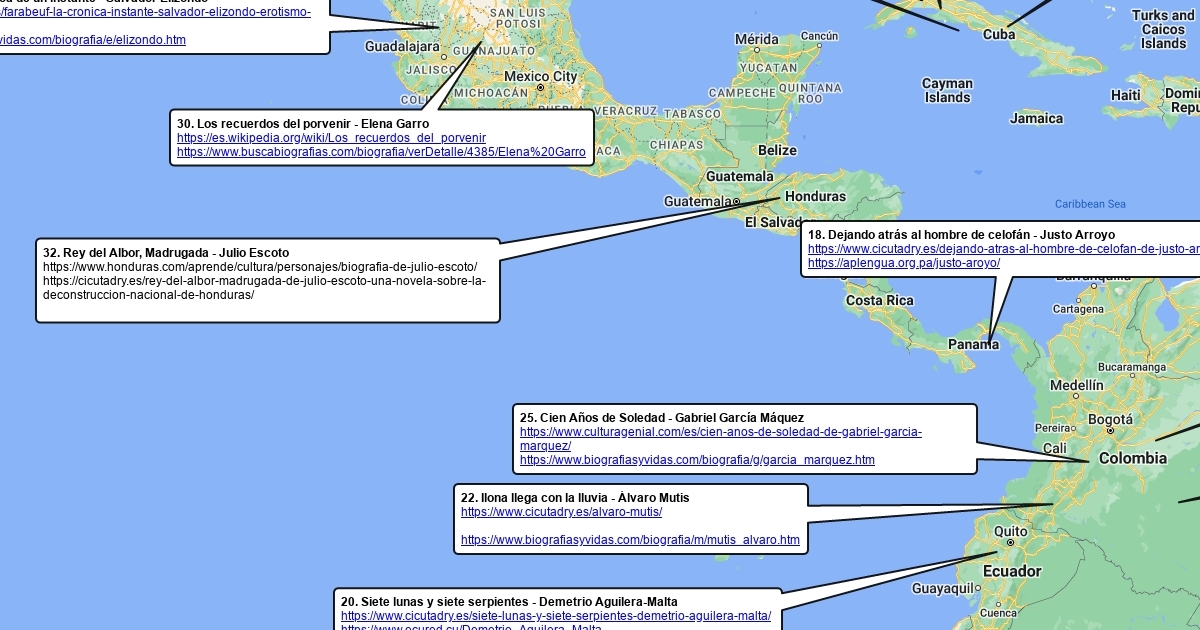Viewport: 1200px width, 630px height.
Task: Click the Honduras country label
Action: coord(815,197)
